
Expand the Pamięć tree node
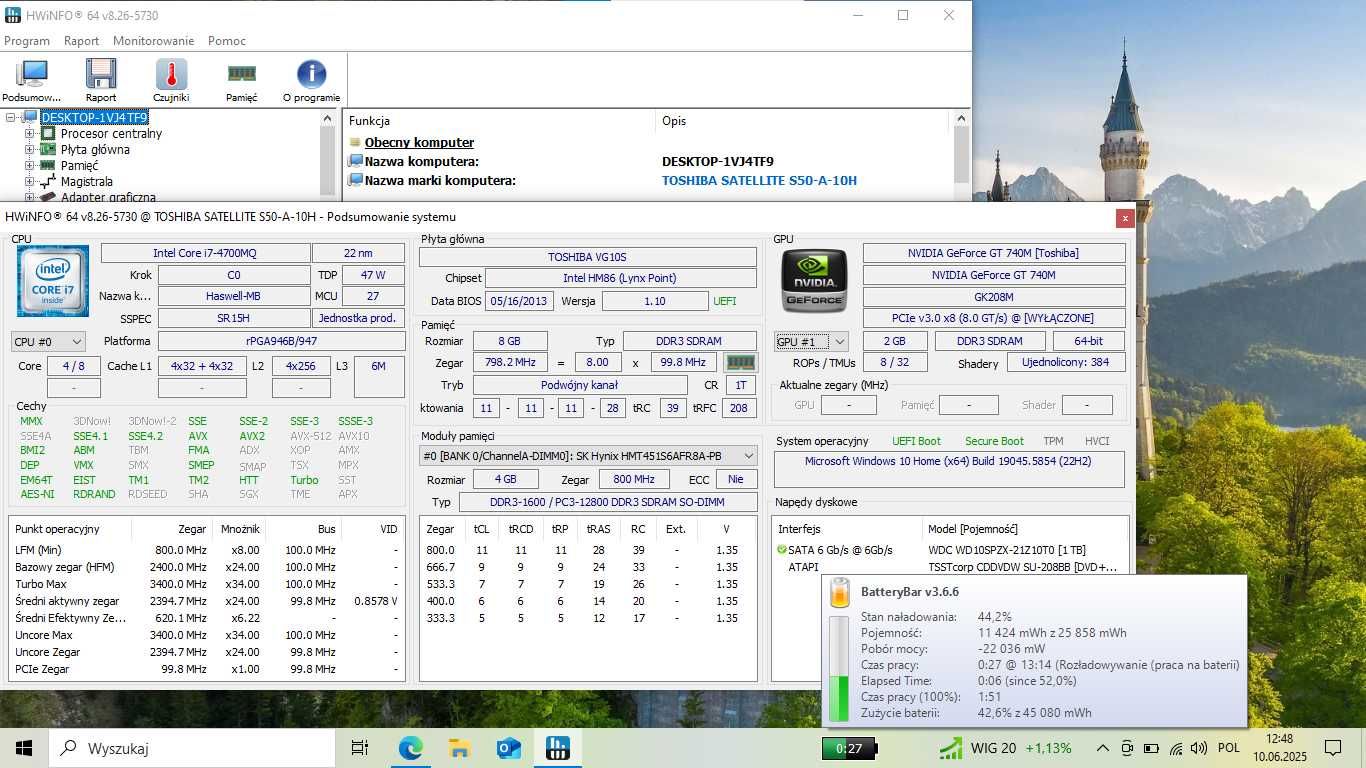pyautogui.click(x=30, y=166)
